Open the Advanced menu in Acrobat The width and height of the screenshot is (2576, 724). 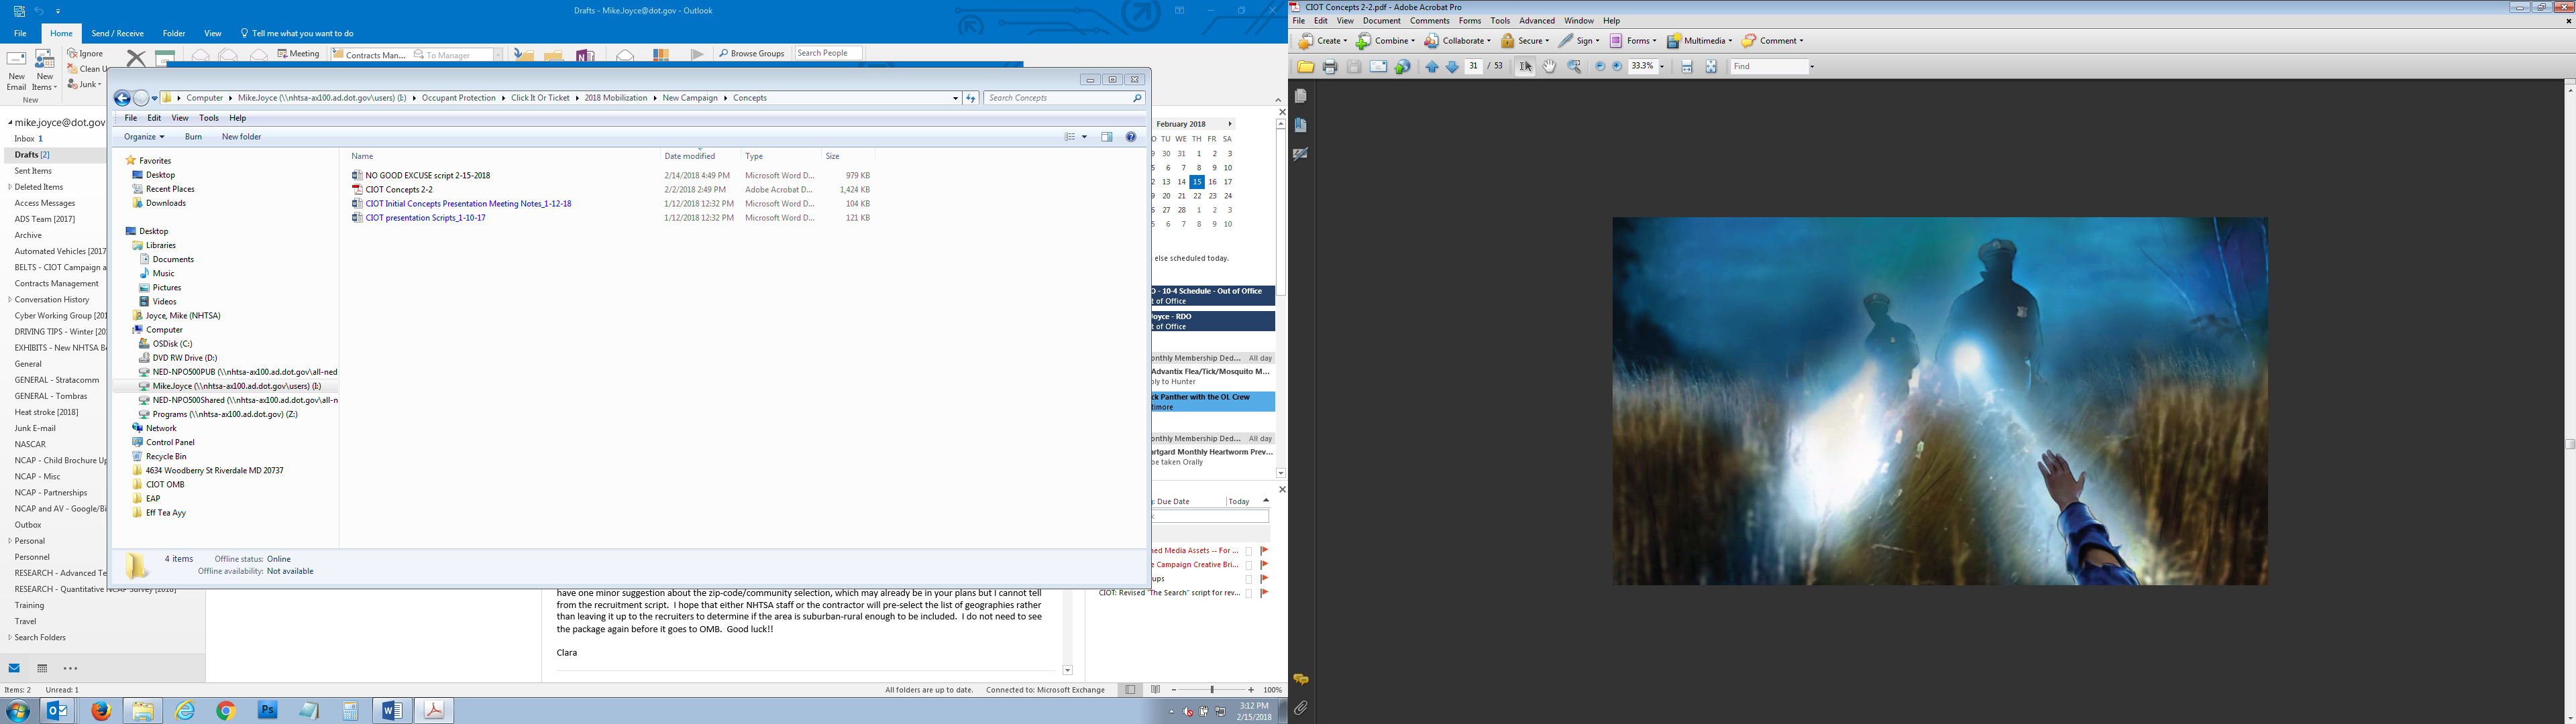pos(1536,21)
